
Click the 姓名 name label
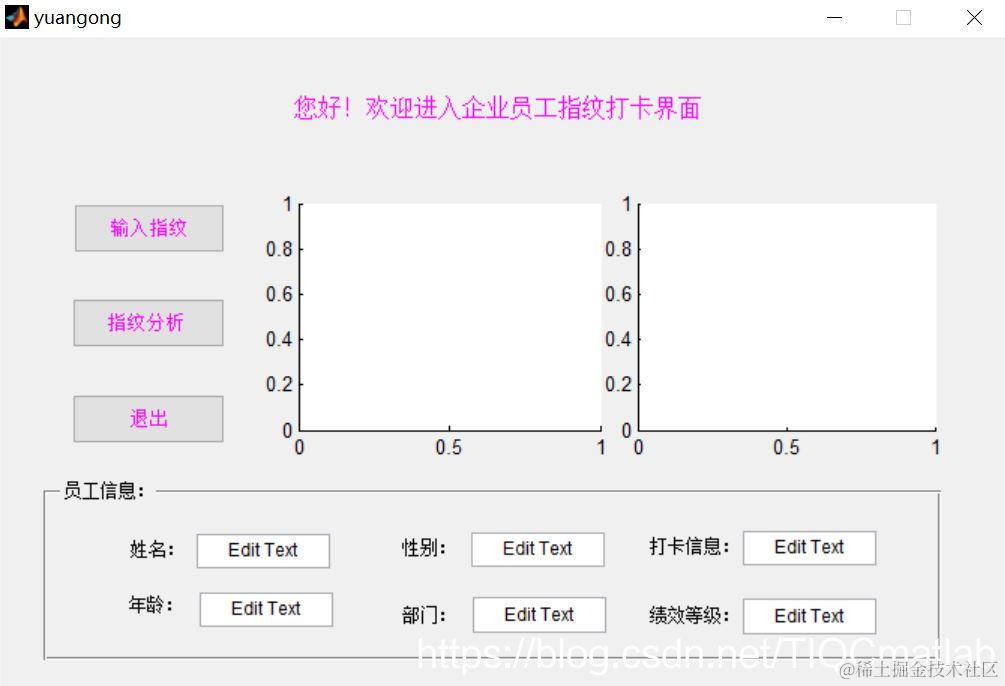(x=153, y=550)
